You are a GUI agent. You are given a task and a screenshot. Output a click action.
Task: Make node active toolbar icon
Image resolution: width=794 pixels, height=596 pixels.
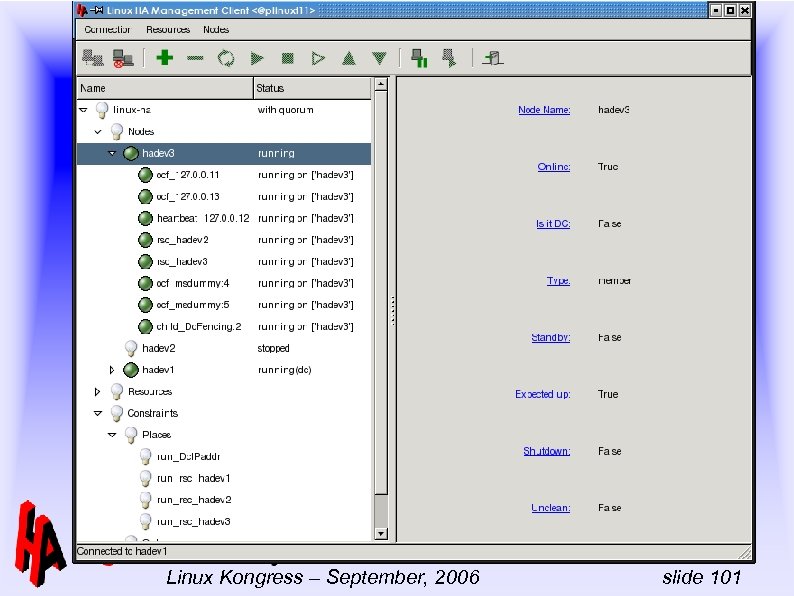pos(449,58)
